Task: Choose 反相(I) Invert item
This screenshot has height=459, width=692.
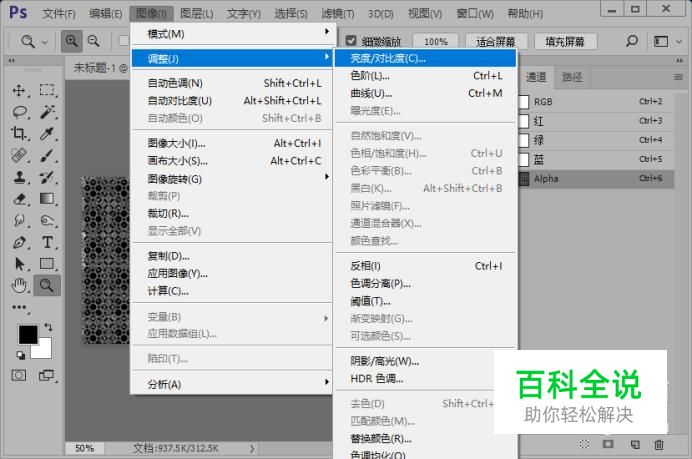Action: tap(425, 266)
